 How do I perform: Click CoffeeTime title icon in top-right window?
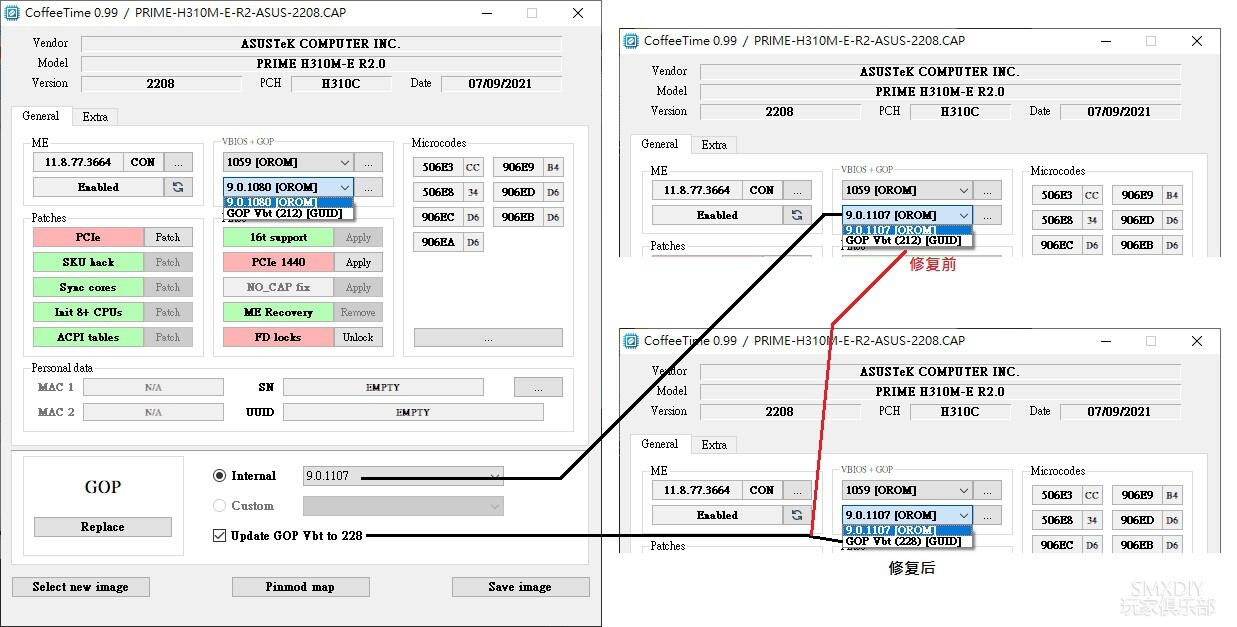631,41
